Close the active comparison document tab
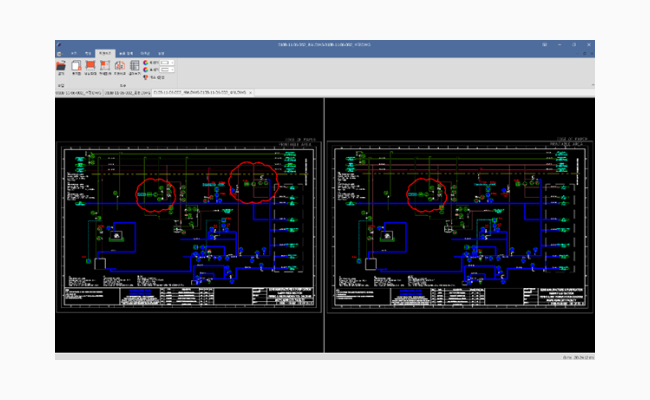 click(250, 92)
